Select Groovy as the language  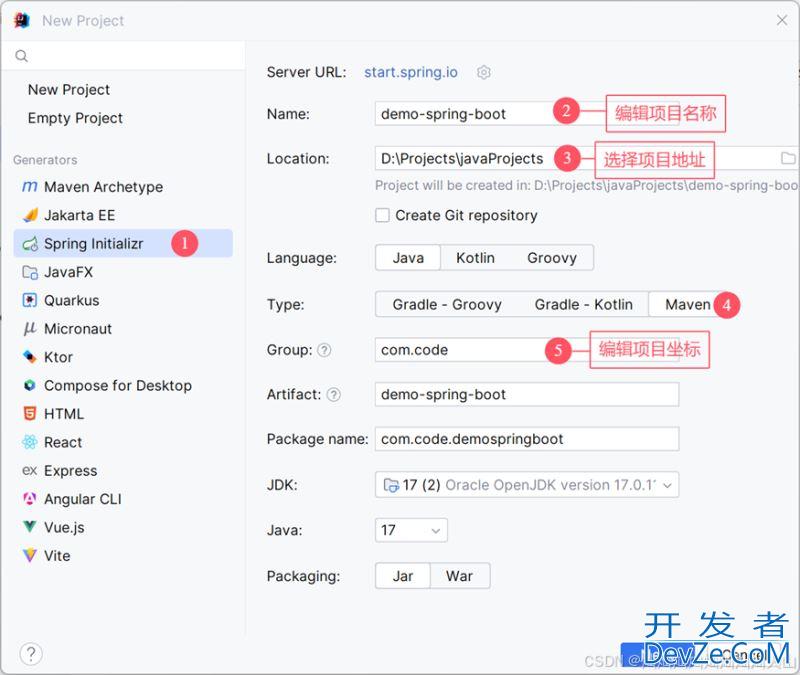click(552, 258)
